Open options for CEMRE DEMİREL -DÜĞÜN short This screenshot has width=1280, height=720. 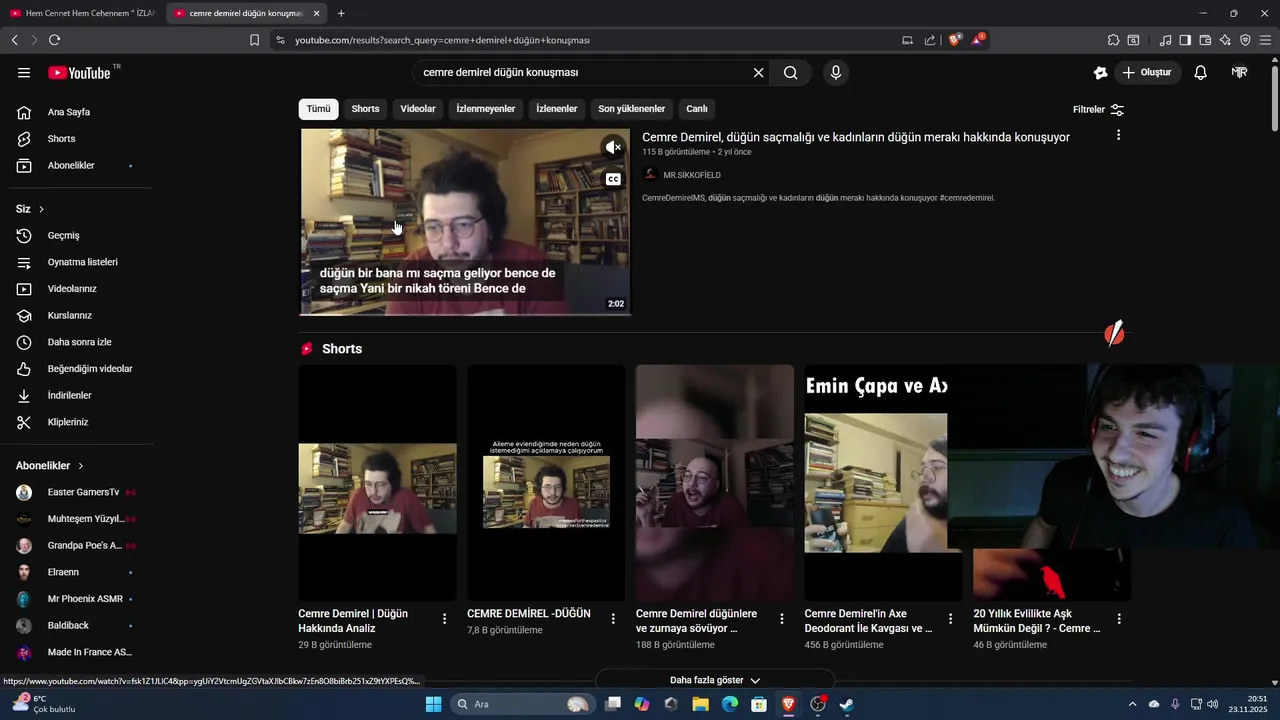(x=613, y=619)
